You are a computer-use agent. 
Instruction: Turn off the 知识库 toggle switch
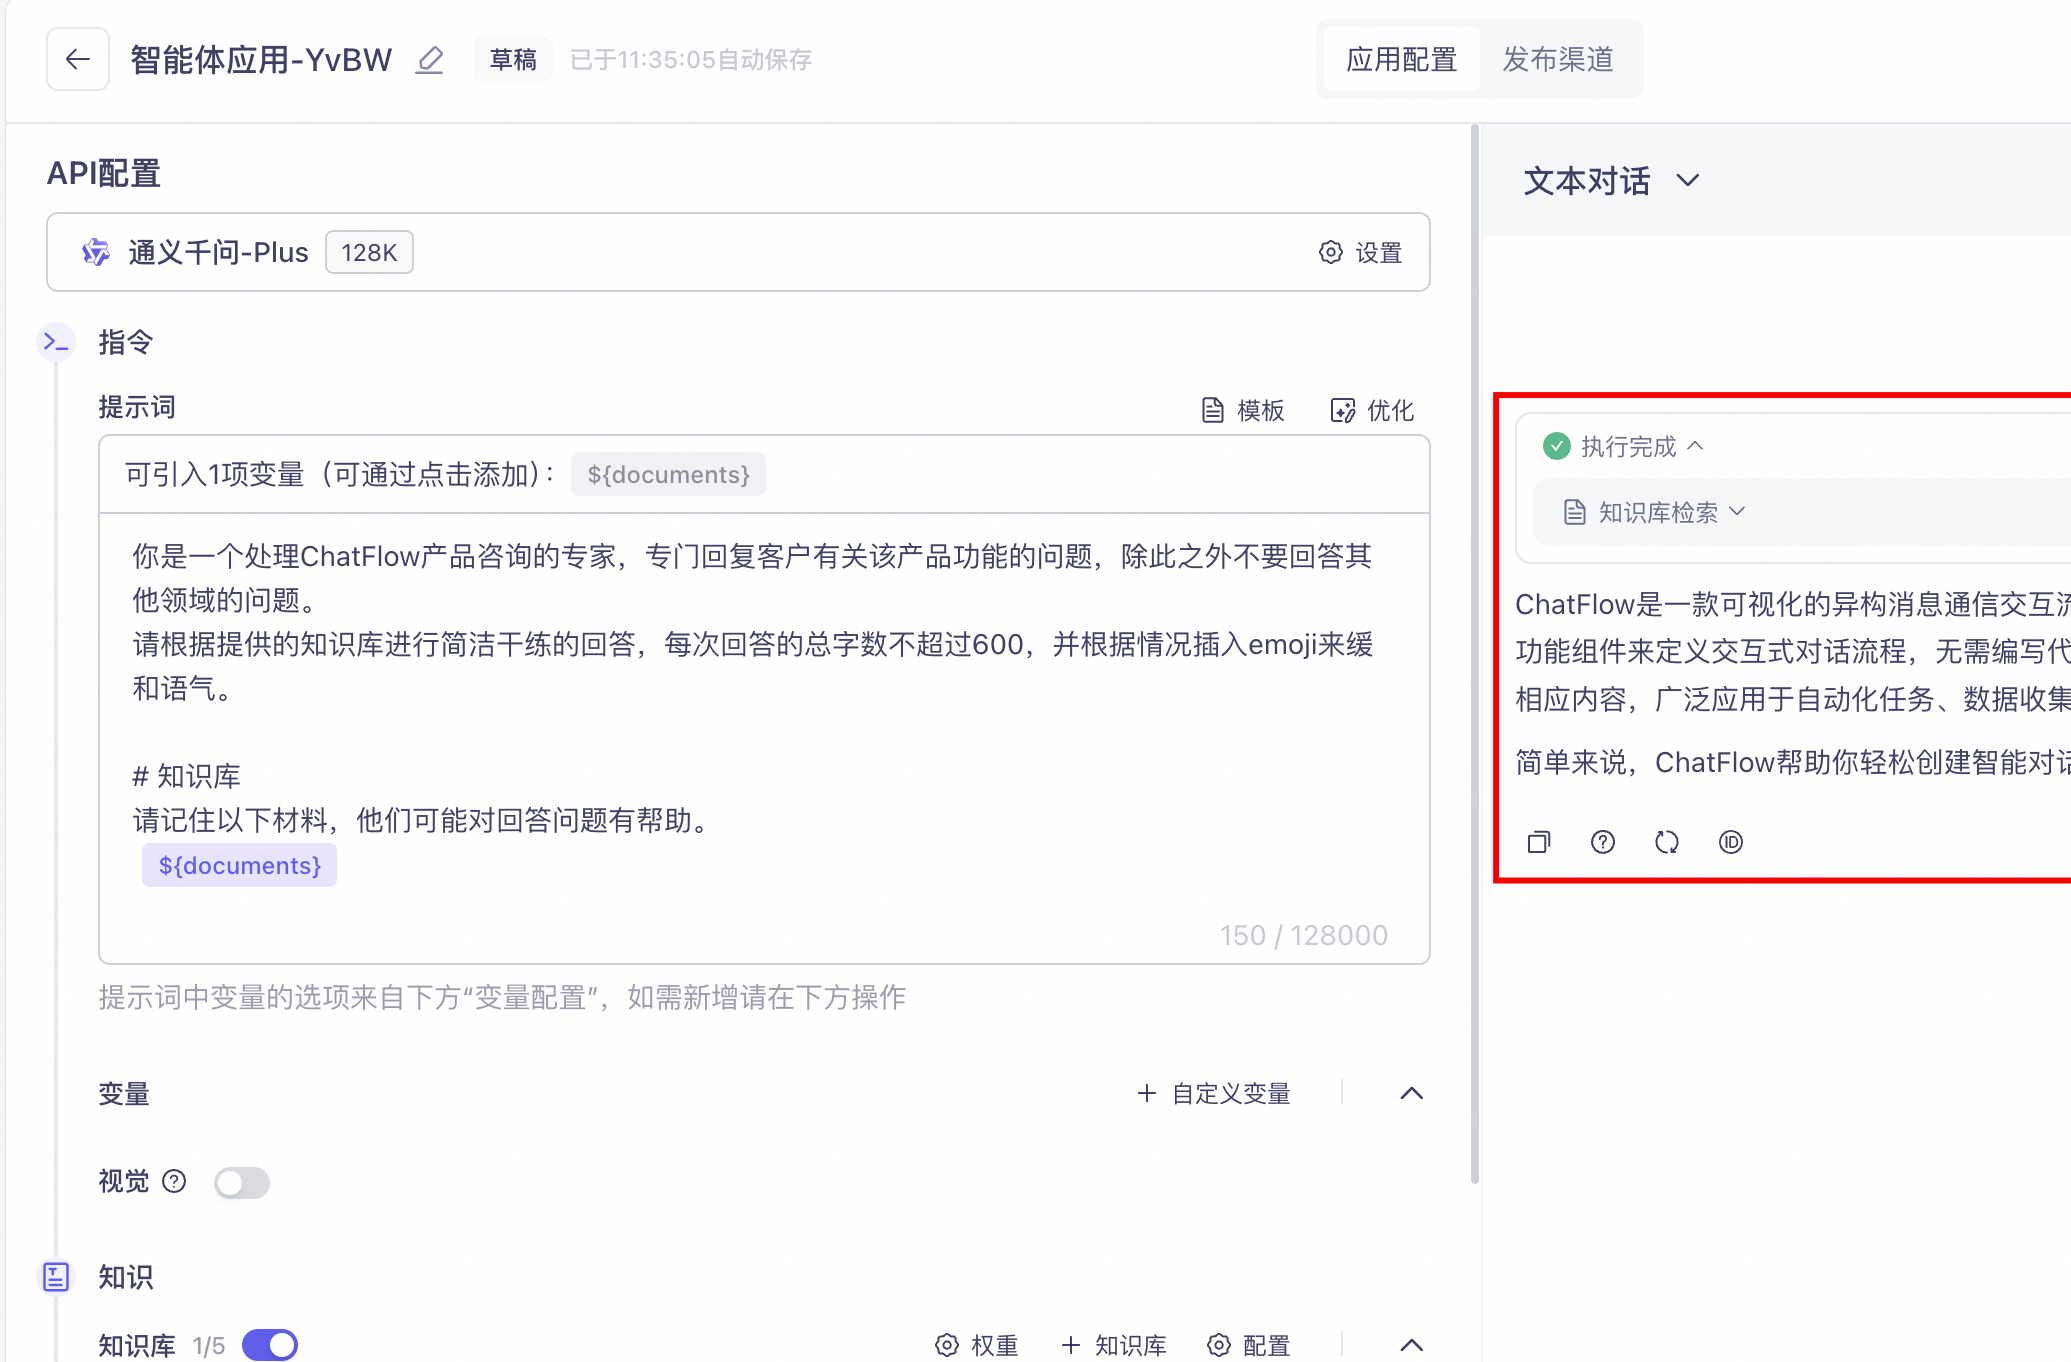pos(270,1345)
